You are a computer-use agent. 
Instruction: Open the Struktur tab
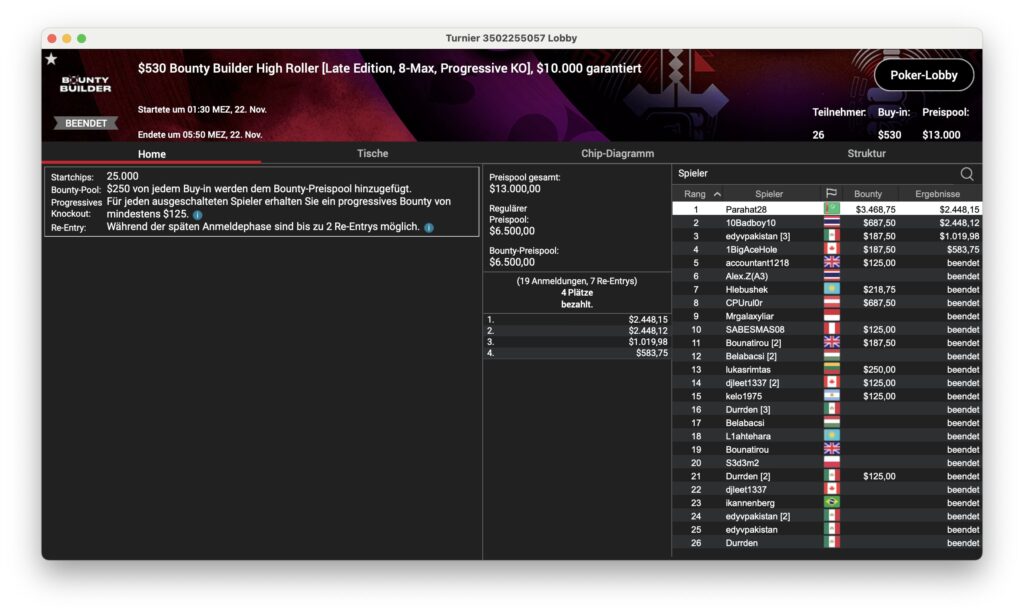pyautogui.click(x=866, y=154)
